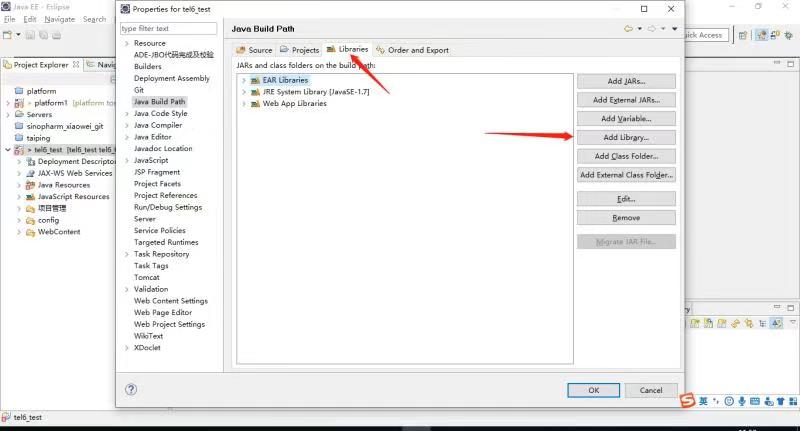Screen dimensions: 800x431
Task: Open the Libraries tab
Action: pyautogui.click(x=347, y=49)
